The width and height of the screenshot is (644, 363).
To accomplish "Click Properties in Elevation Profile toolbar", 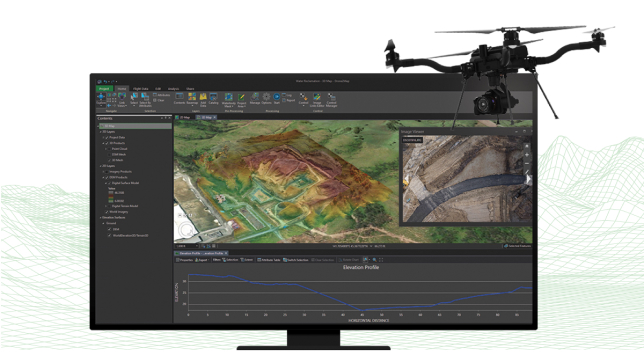I will tap(184, 260).
